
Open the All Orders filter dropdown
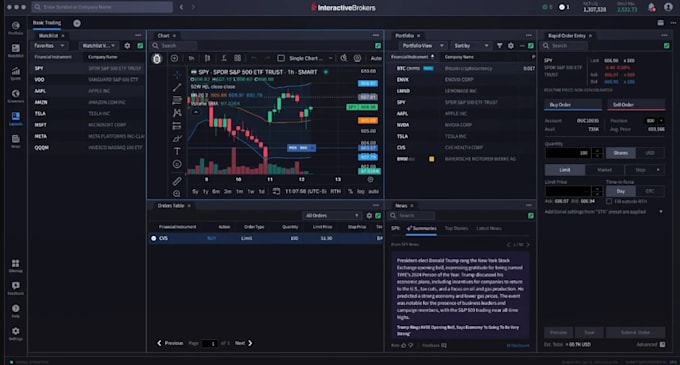click(x=332, y=215)
